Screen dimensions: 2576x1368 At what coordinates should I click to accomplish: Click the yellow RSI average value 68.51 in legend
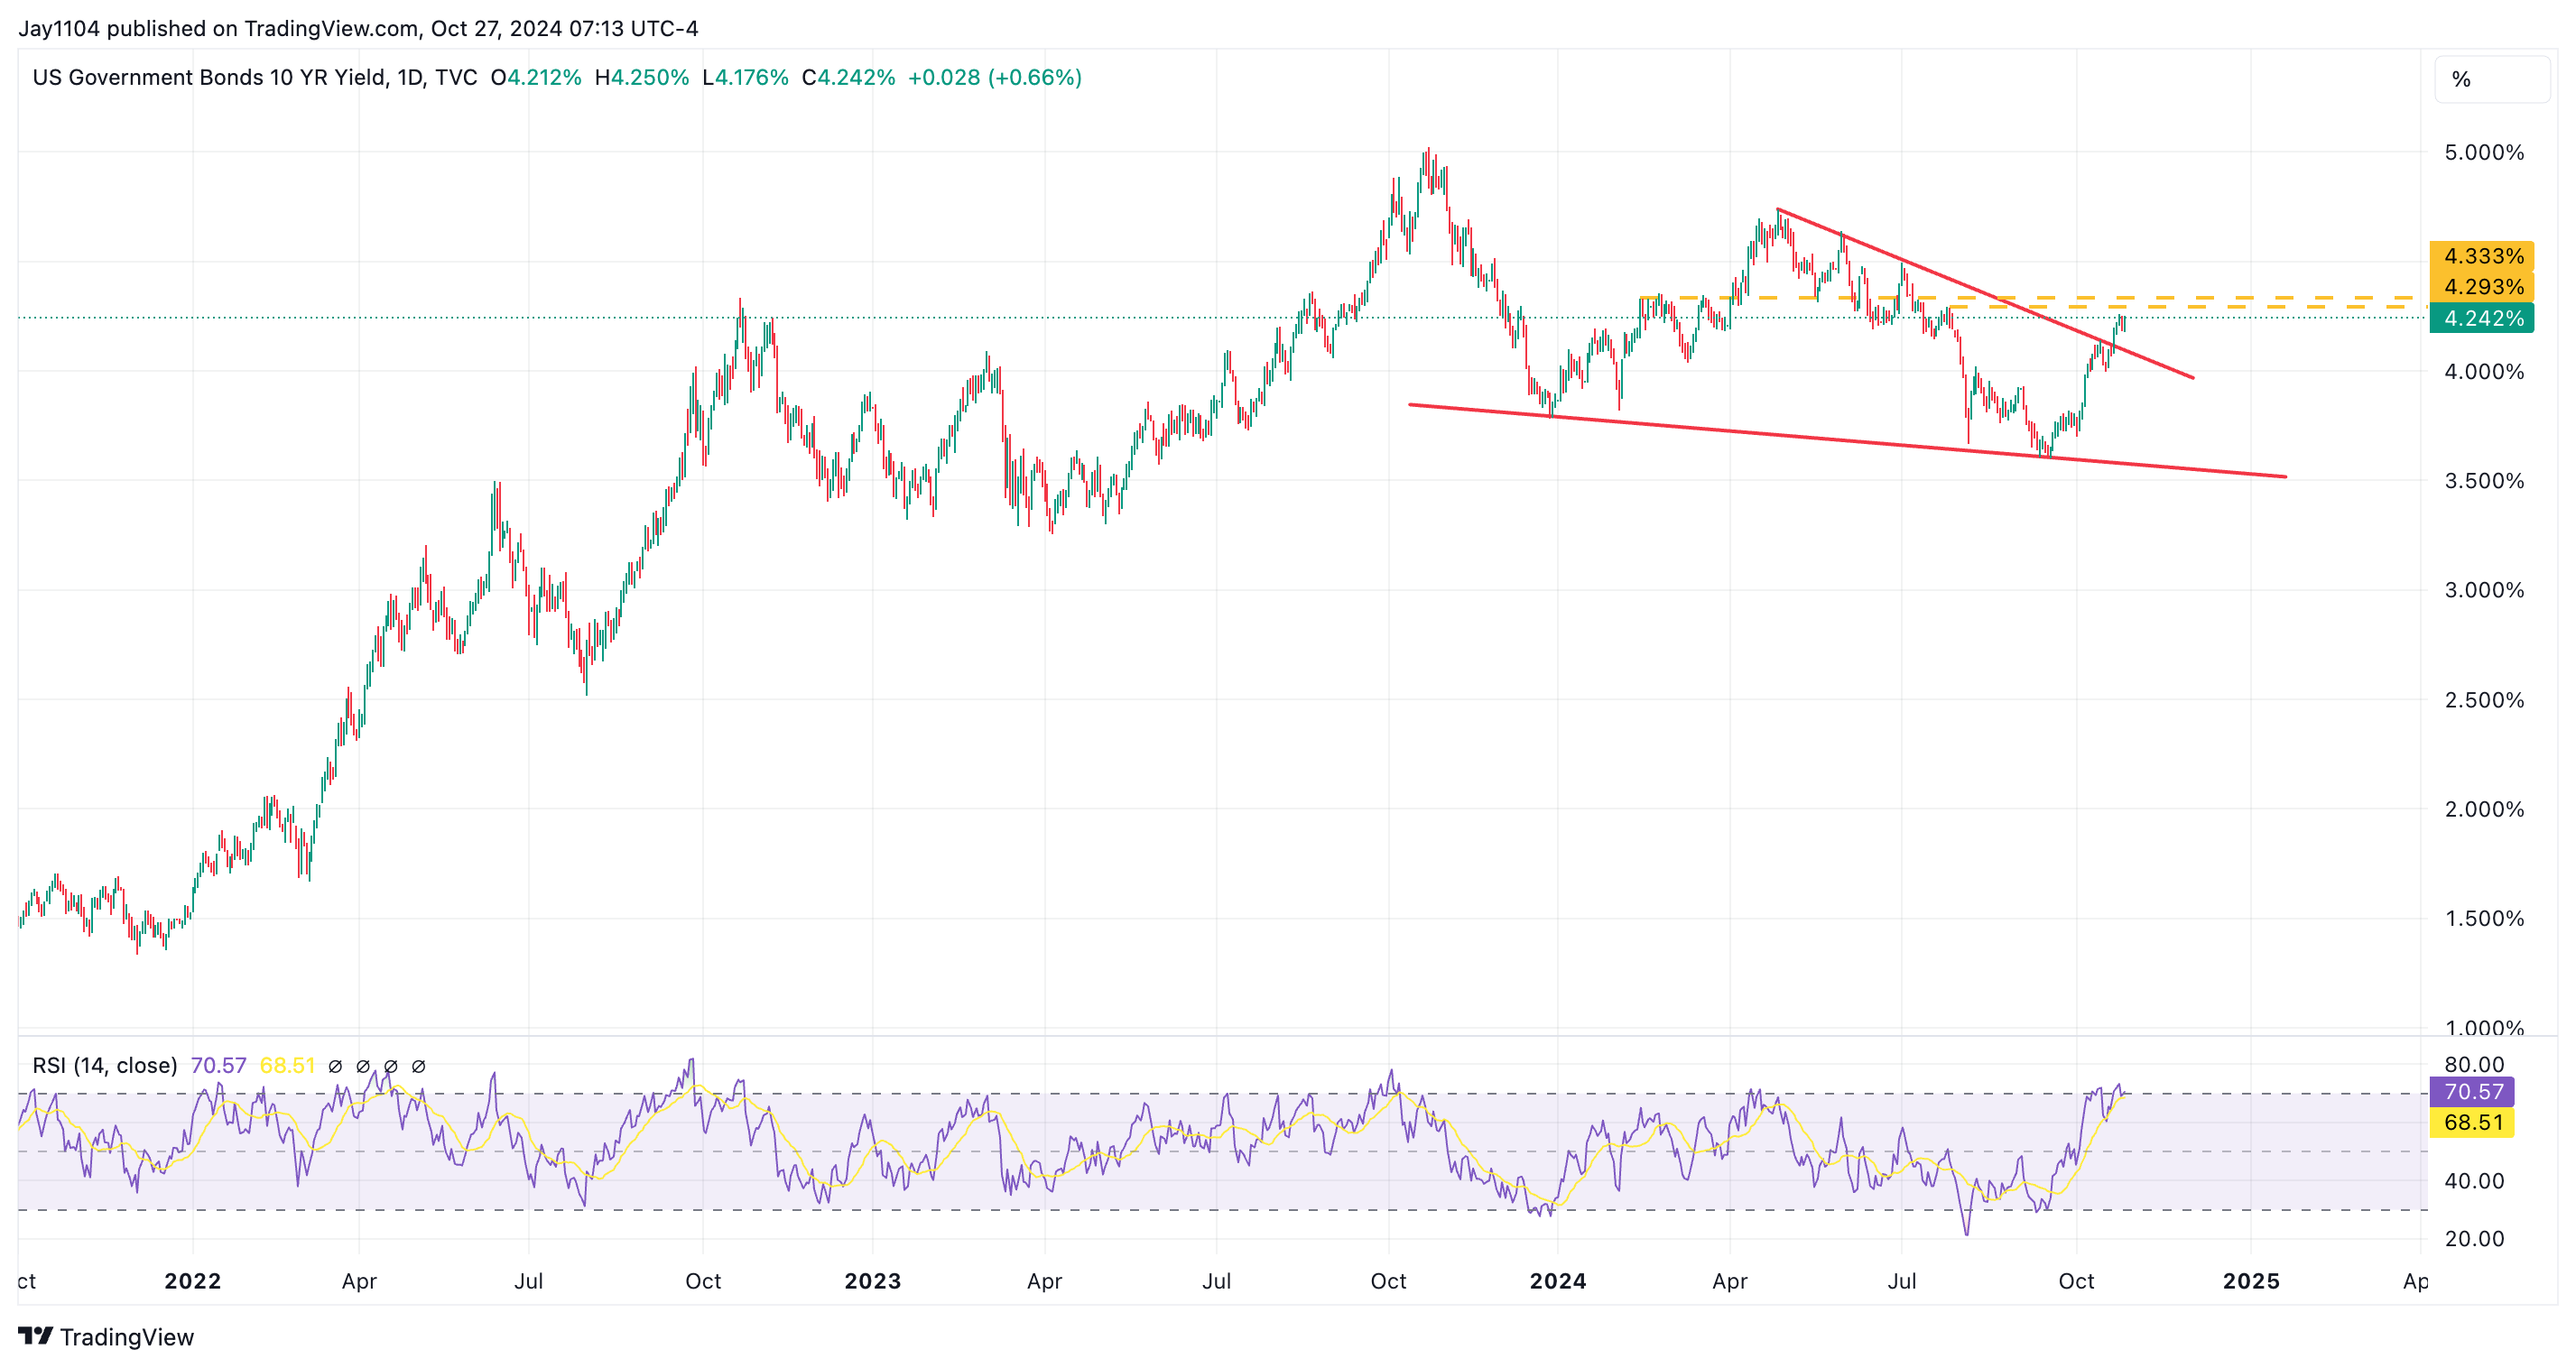click(287, 1065)
